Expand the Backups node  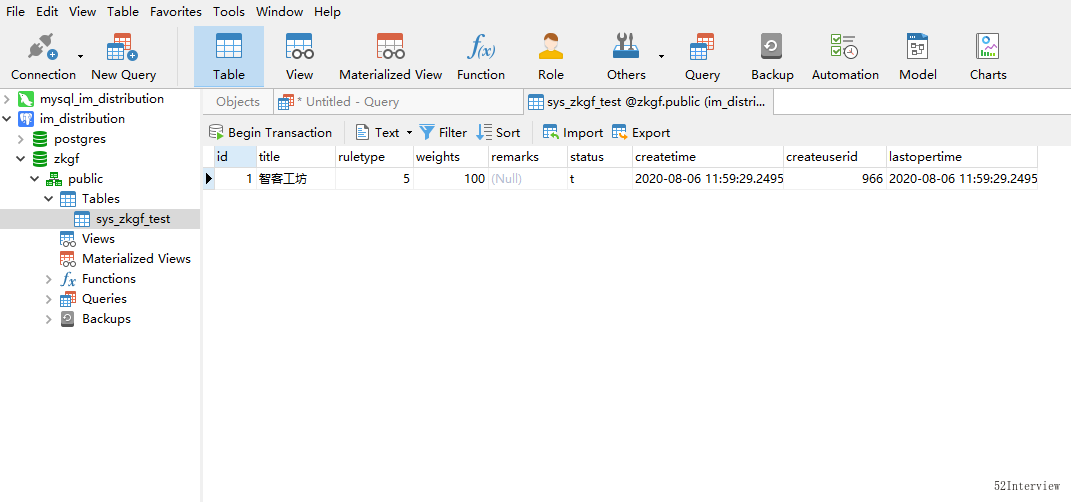tap(48, 319)
